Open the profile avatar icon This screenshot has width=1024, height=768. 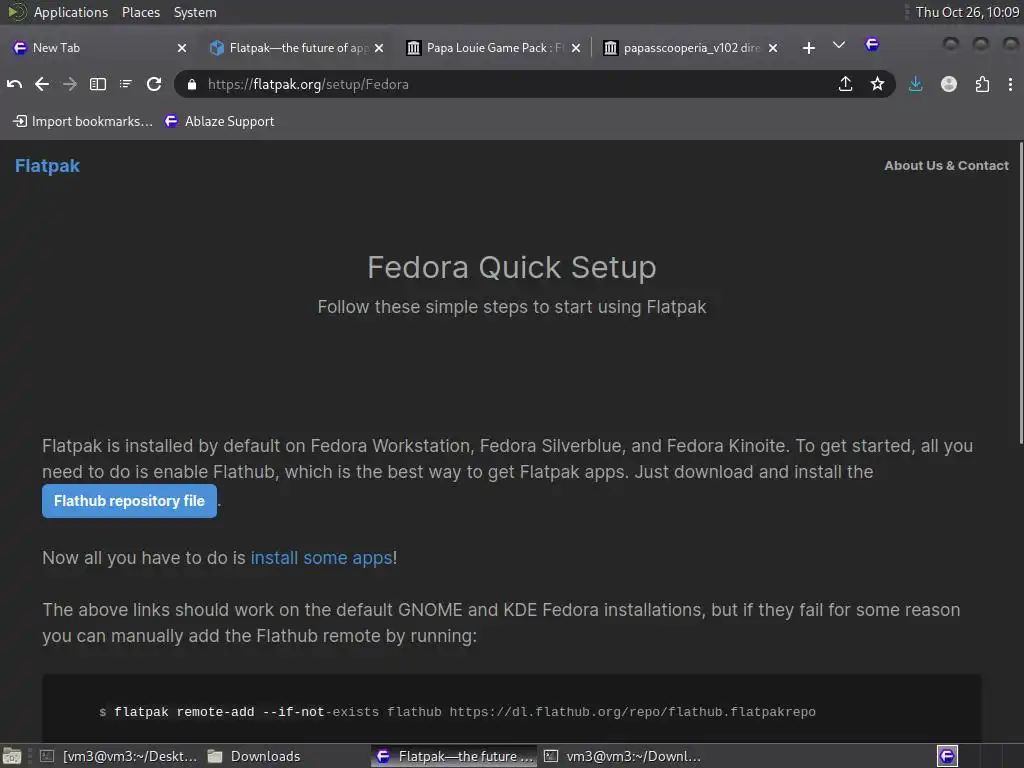[949, 84]
